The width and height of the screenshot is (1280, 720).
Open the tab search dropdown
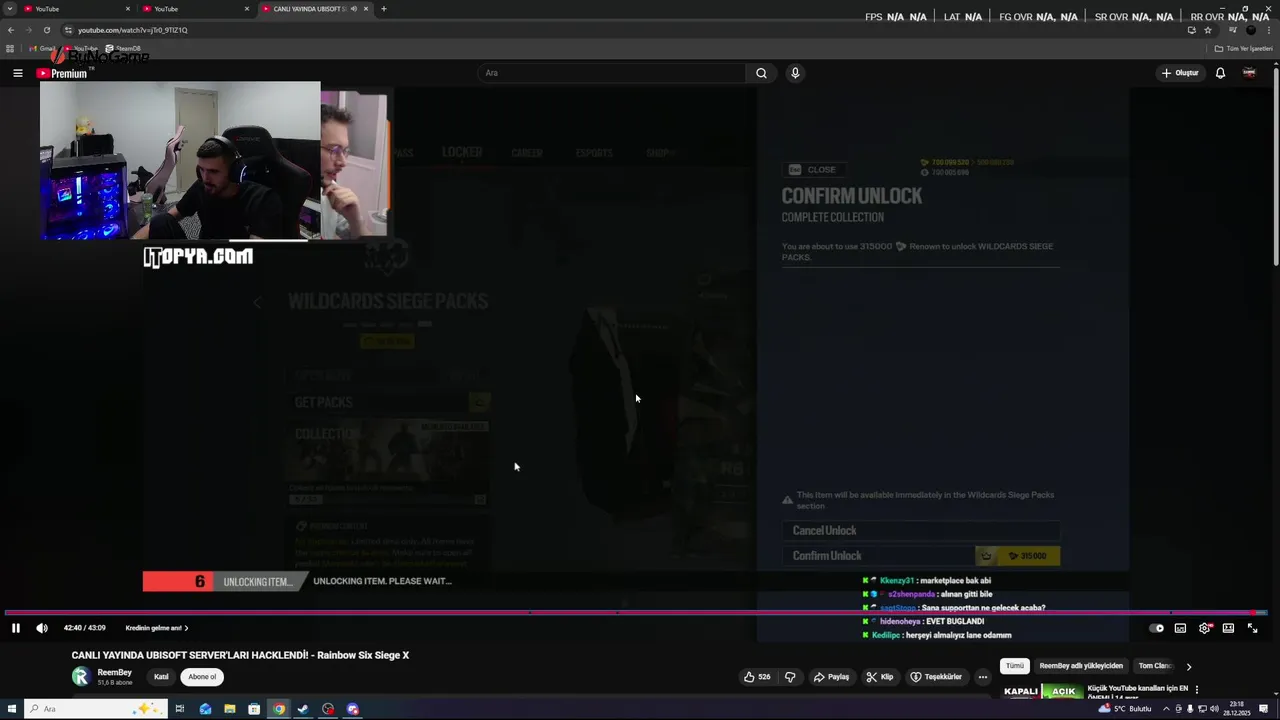[10, 9]
